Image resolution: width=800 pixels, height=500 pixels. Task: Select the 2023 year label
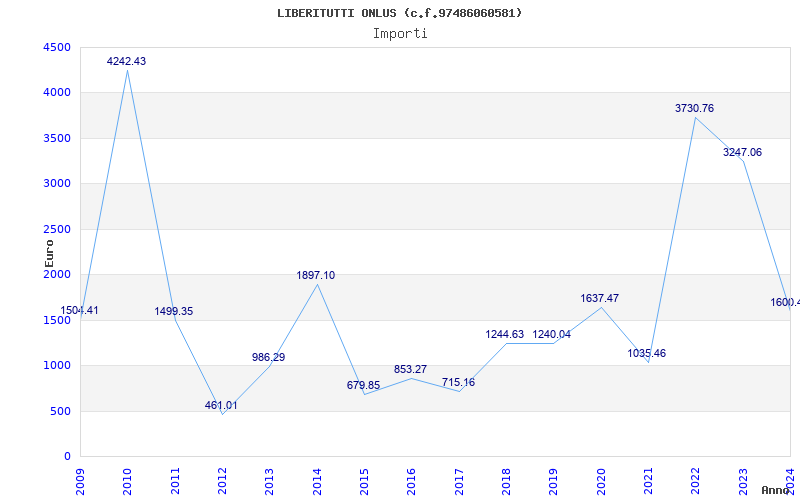(743, 482)
